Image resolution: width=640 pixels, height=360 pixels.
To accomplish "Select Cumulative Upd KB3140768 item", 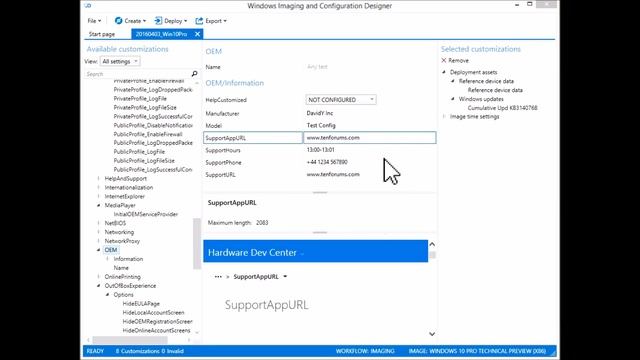I will (502, 108).
